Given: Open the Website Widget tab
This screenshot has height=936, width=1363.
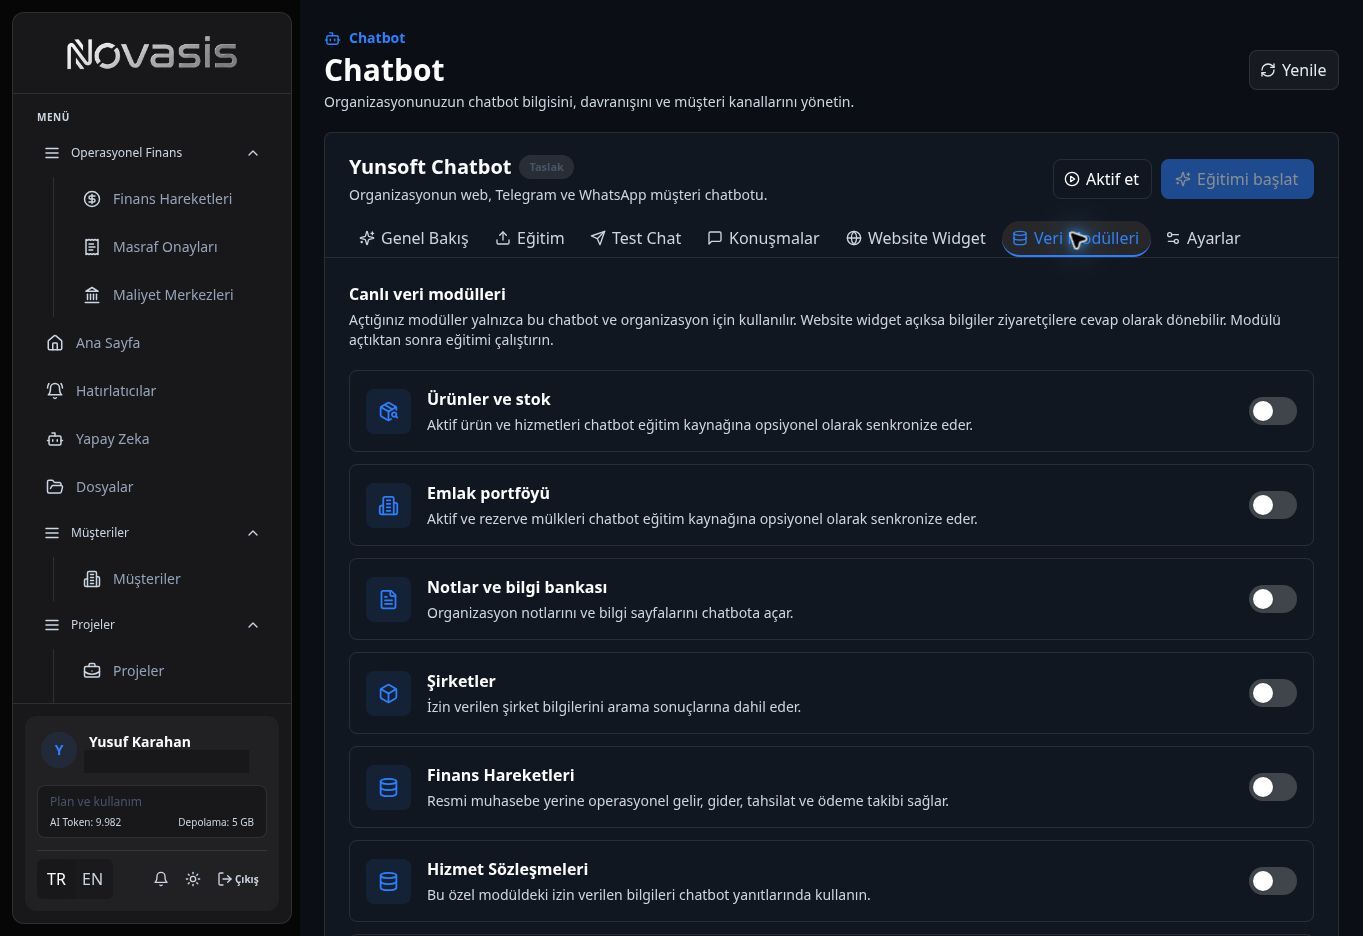Looking at the screenshot, I should 916,238.
